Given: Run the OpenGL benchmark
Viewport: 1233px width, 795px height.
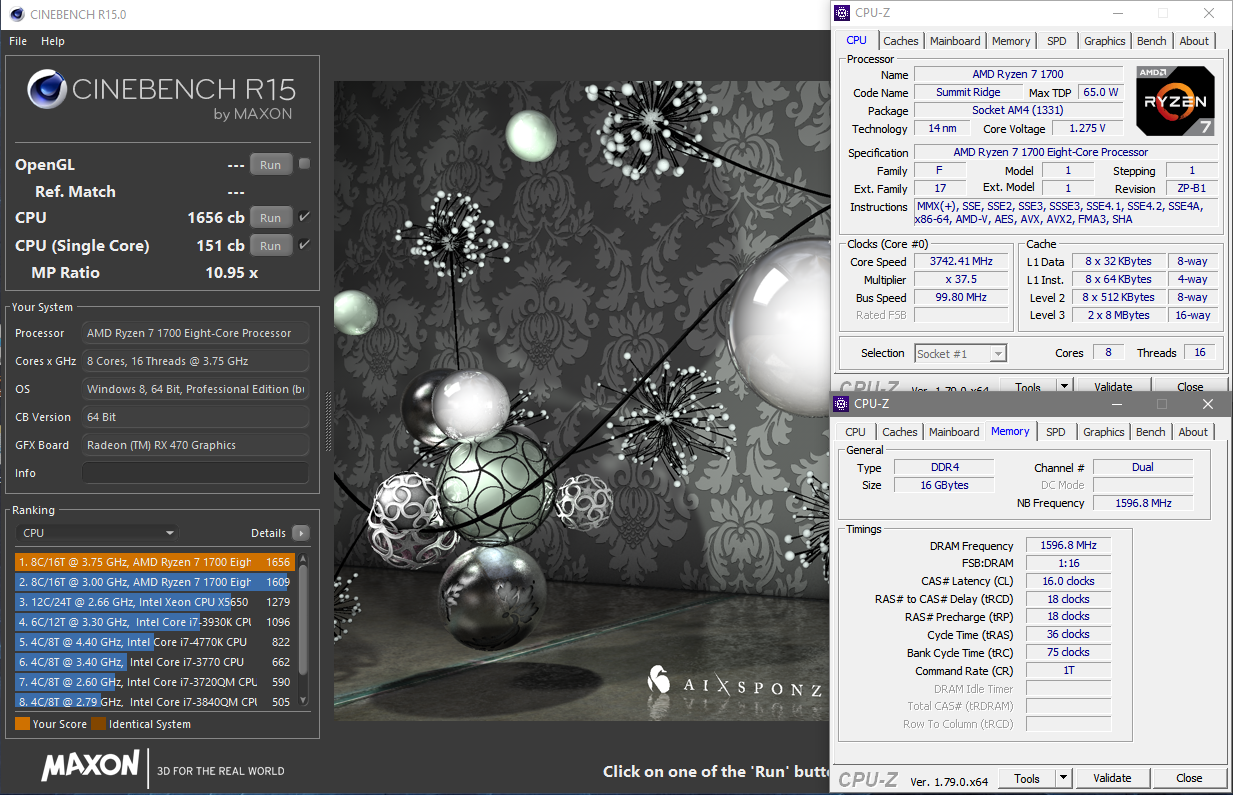Looking at the screenshot, I should 270,164.
